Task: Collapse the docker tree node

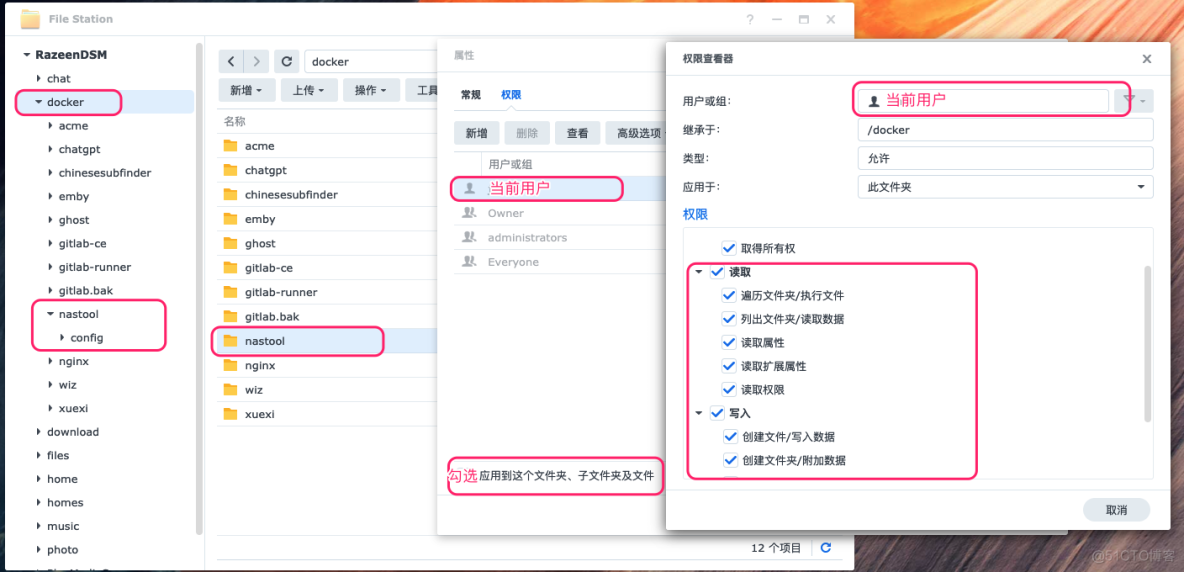Action: [39, 102]
